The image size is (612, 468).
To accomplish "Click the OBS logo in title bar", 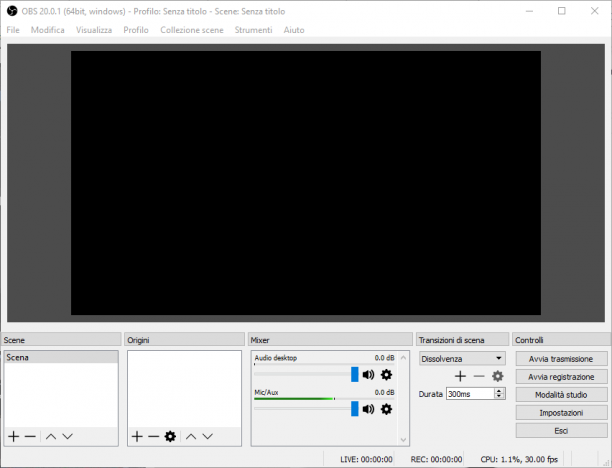I will pyautogui.click(x=12, y=11).
